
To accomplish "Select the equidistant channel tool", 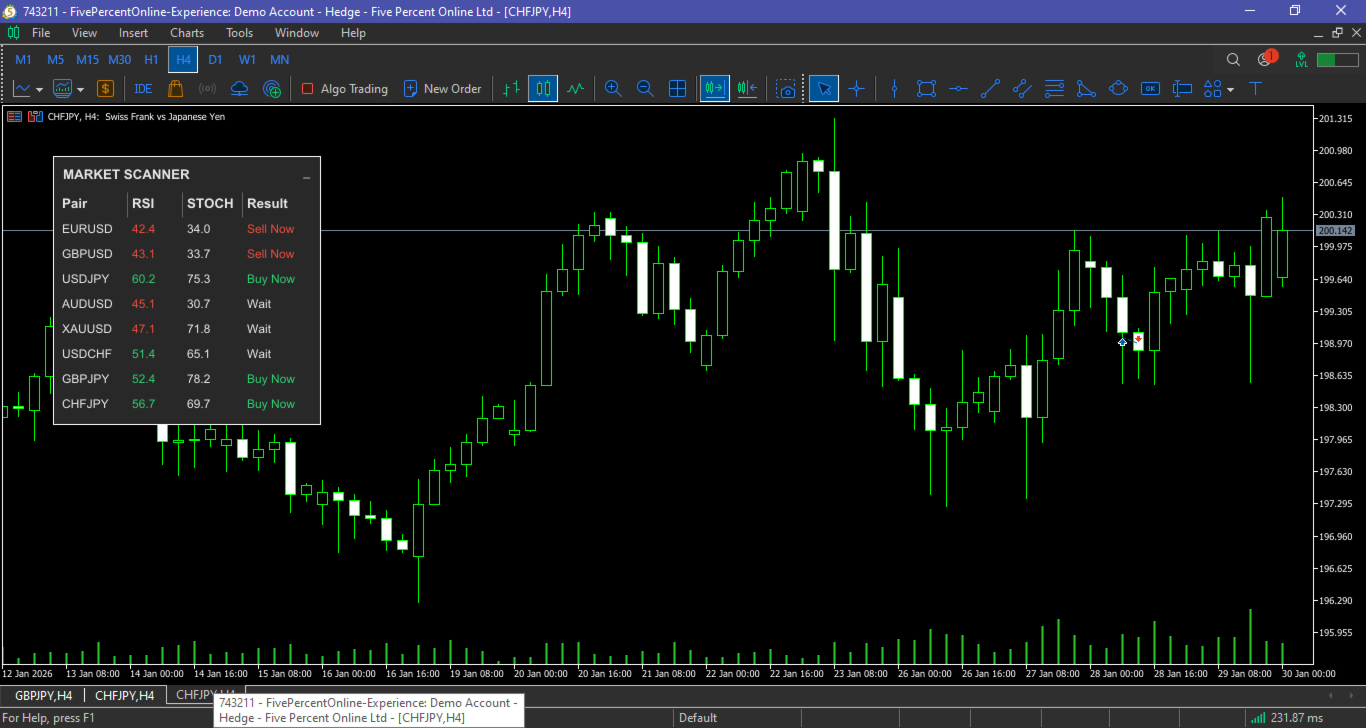I will click(x=1022, y=89).
